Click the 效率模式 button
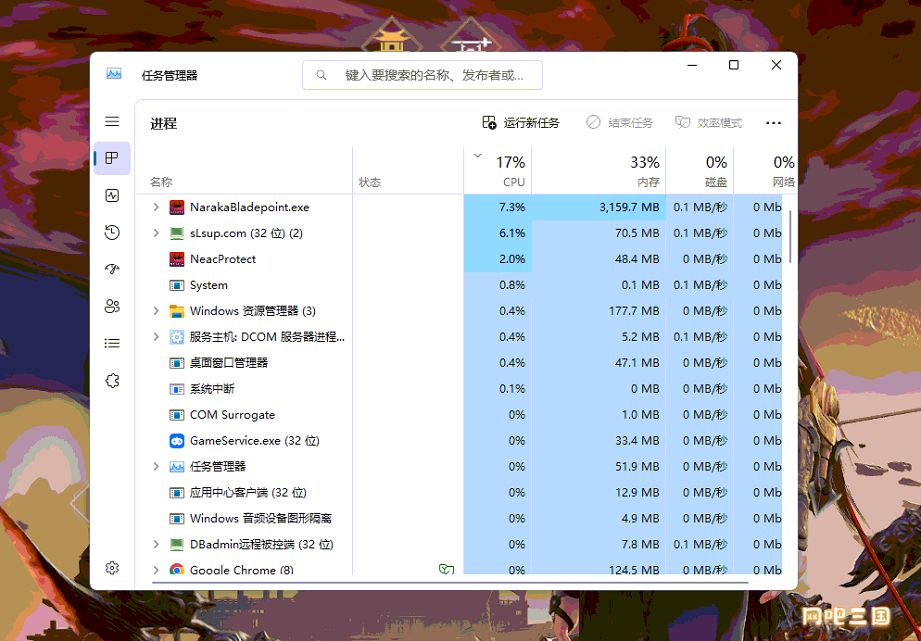The width and height of the screenshot is (921, 641). pos(708,123)
